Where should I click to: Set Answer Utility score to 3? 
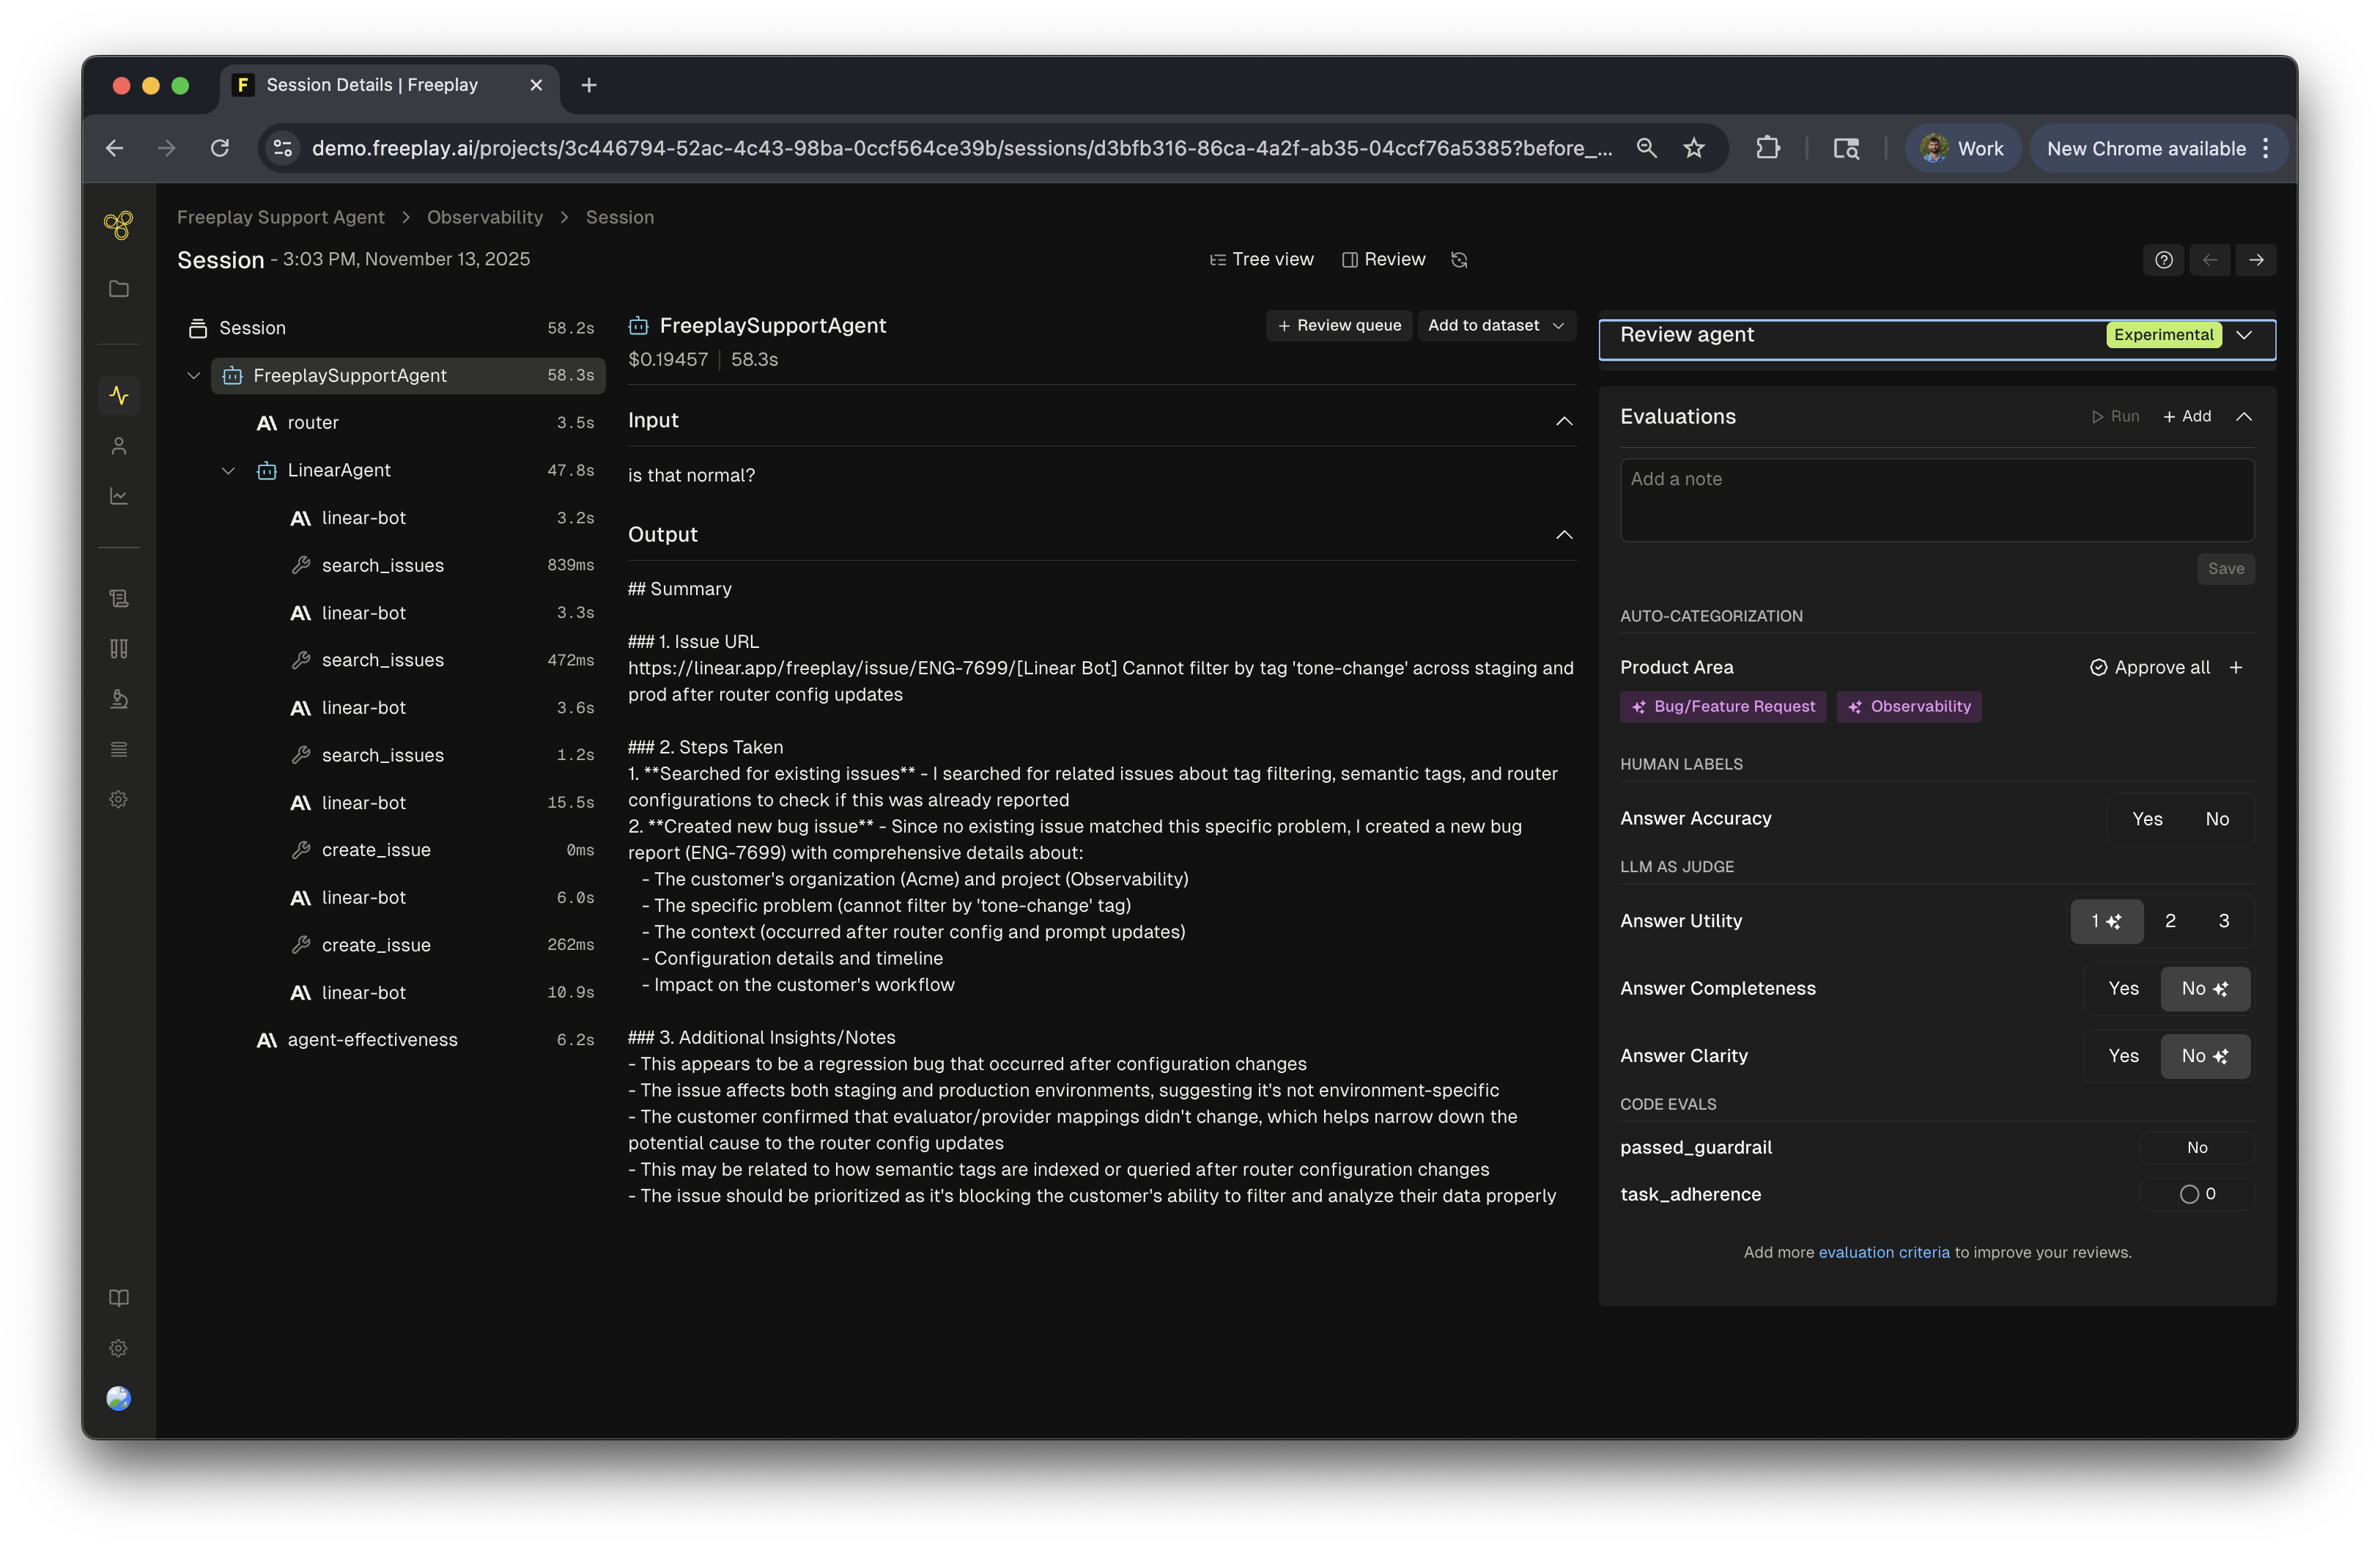click(x=2223, y=921)
